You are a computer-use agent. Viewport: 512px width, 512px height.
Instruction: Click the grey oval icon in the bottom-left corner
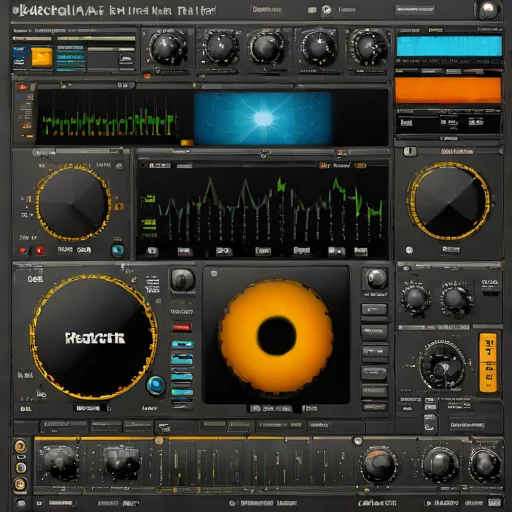(x=21, y=503)
